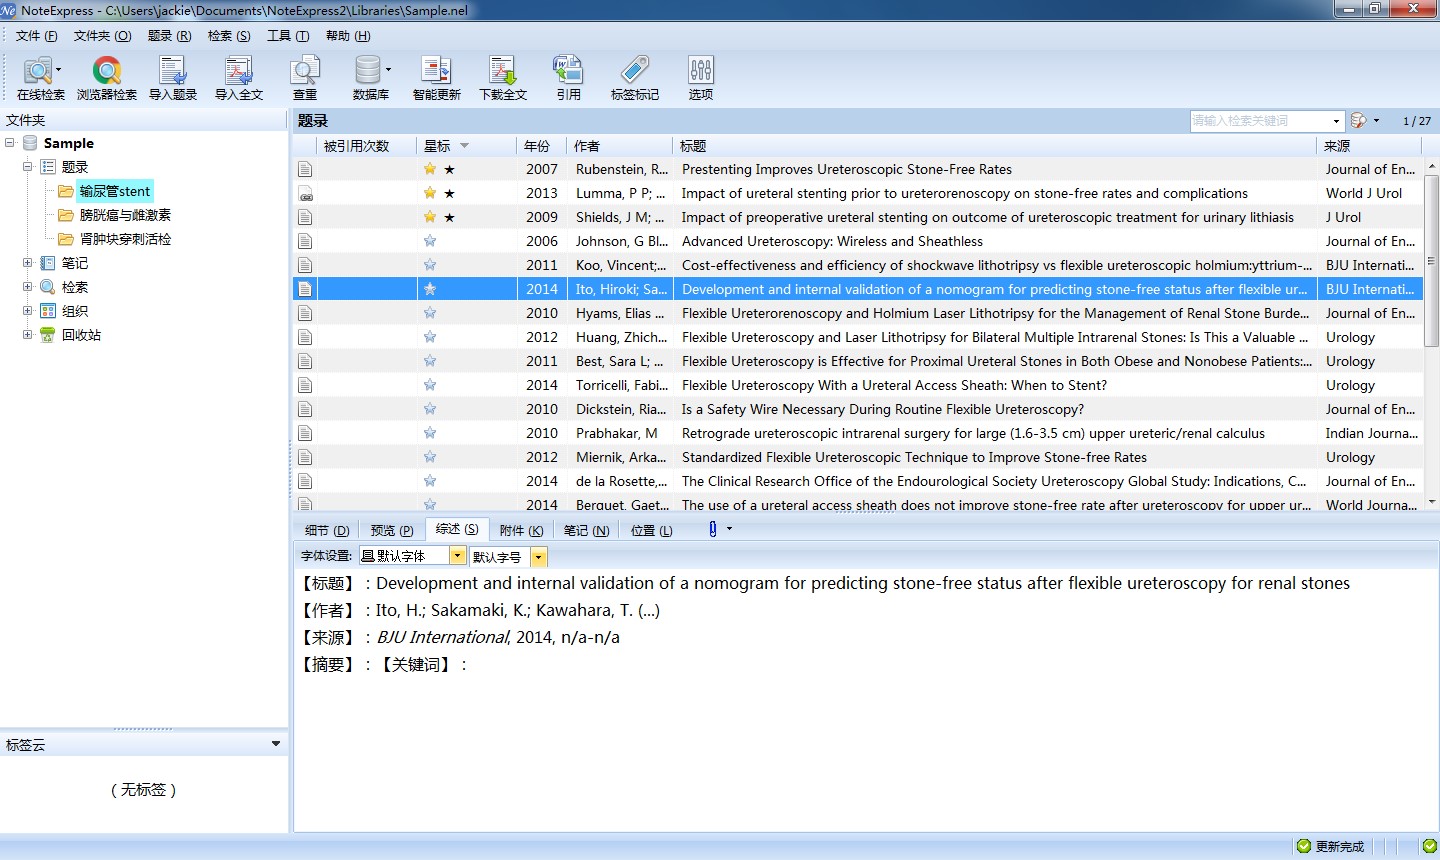Run 查重 duplicate check tool
The height and width of the screenshot is (860, 1440).
point(305,78)
